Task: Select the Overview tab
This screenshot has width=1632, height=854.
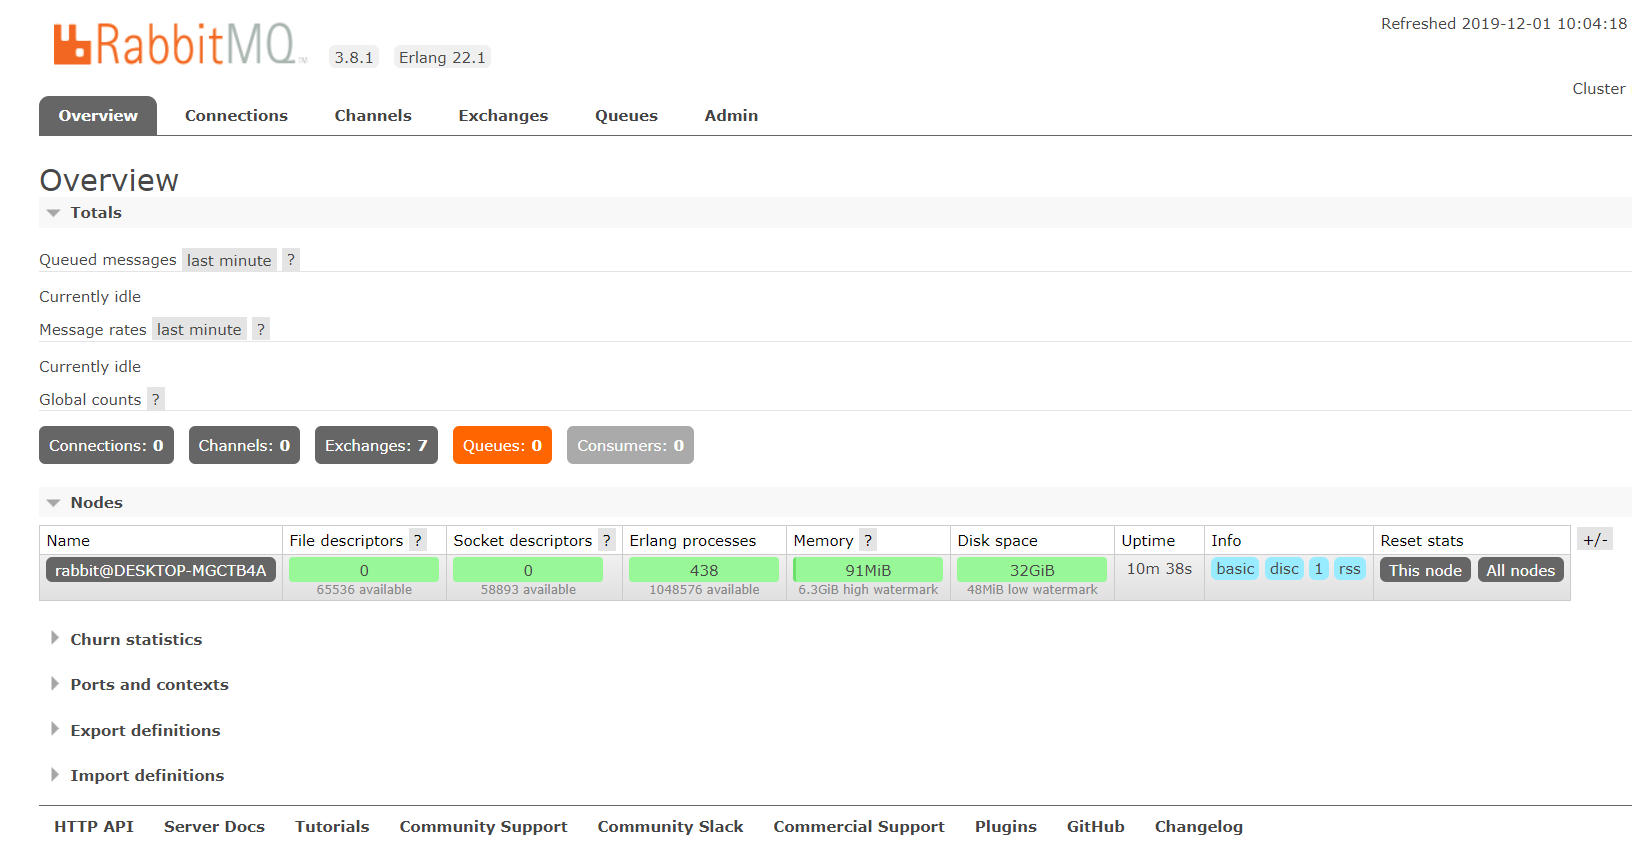Action: click(98, 116)
